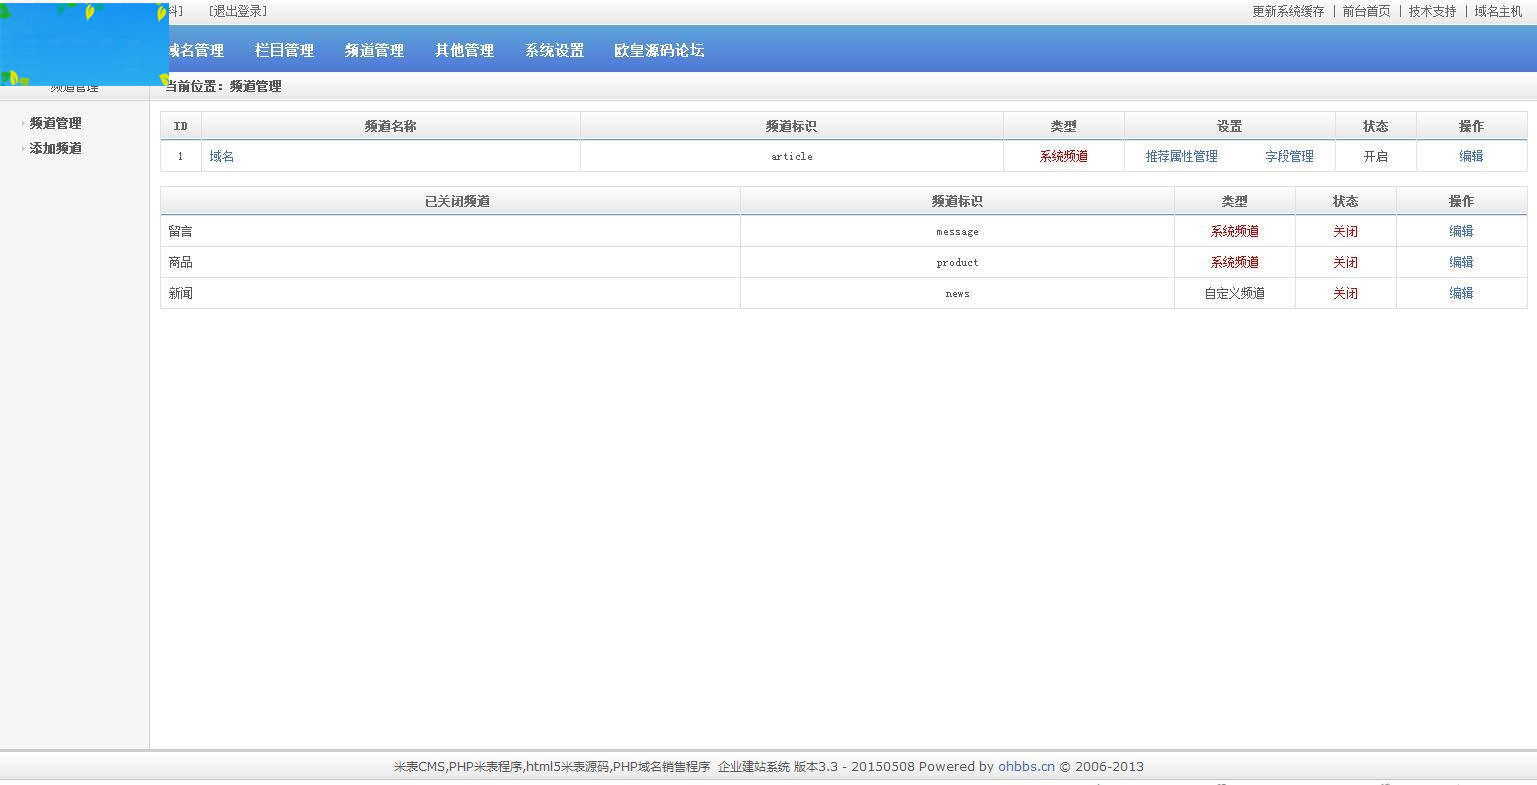Toggle 关闭 status for the message channel
Viewport: 1537px width, 785px height.
click(1346, 231)
